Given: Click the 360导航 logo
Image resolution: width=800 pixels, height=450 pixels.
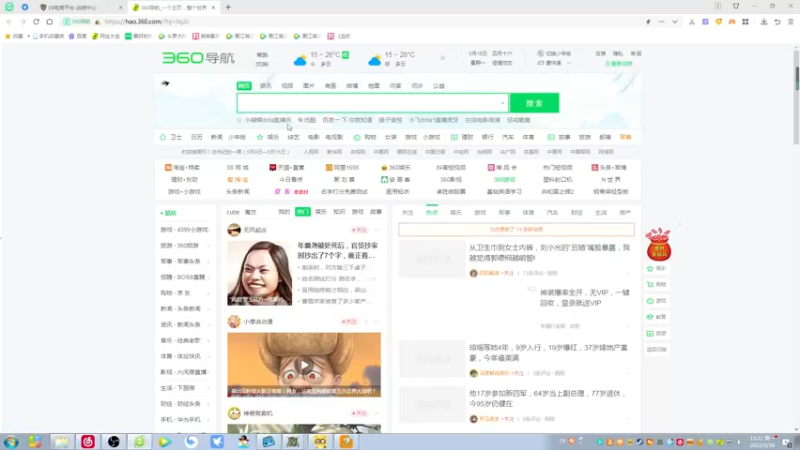Looking at the screenshot, I should [x=198, y=58].
